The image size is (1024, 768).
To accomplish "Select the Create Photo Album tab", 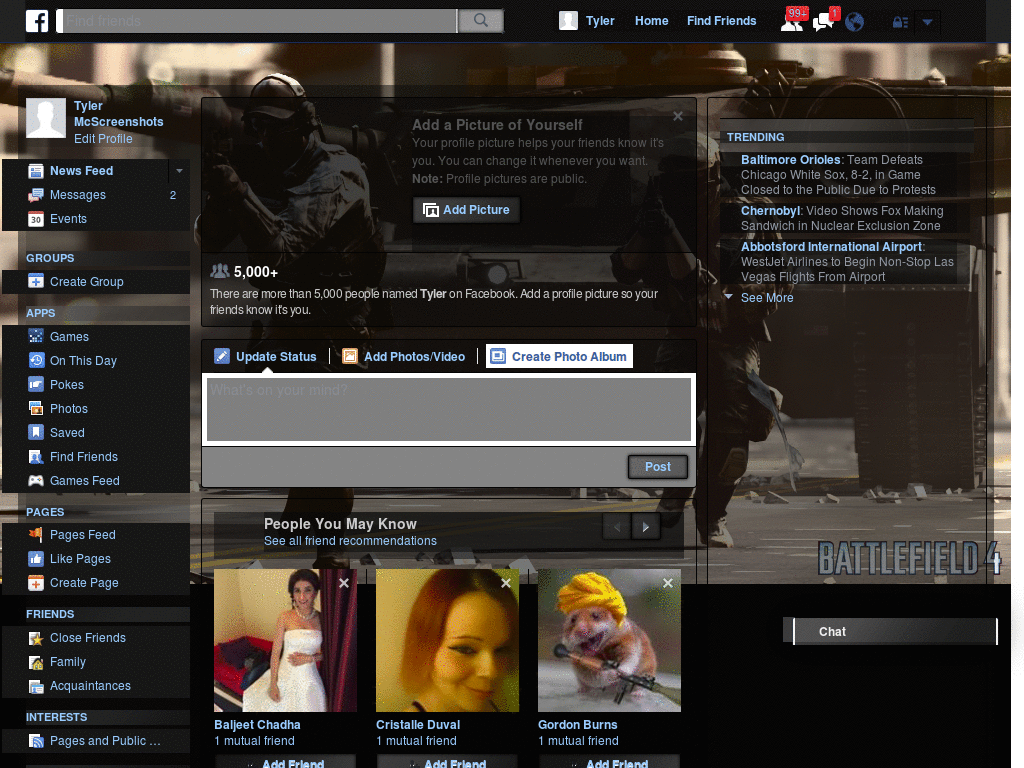I will tap(559, 357).
